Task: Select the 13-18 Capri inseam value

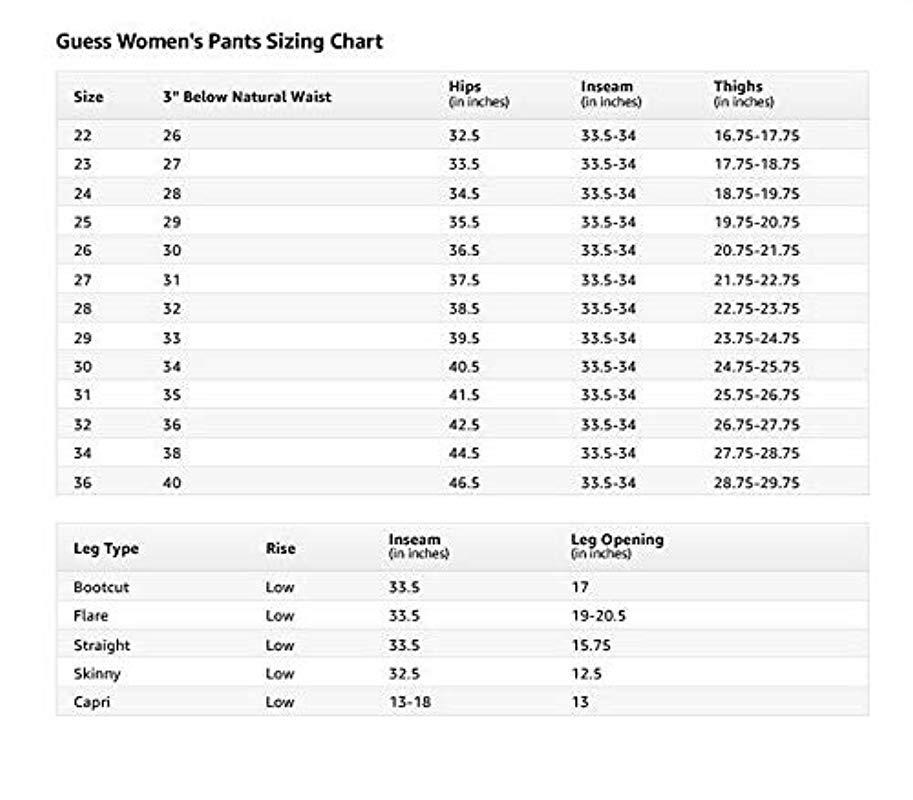Action: (410, 702)
